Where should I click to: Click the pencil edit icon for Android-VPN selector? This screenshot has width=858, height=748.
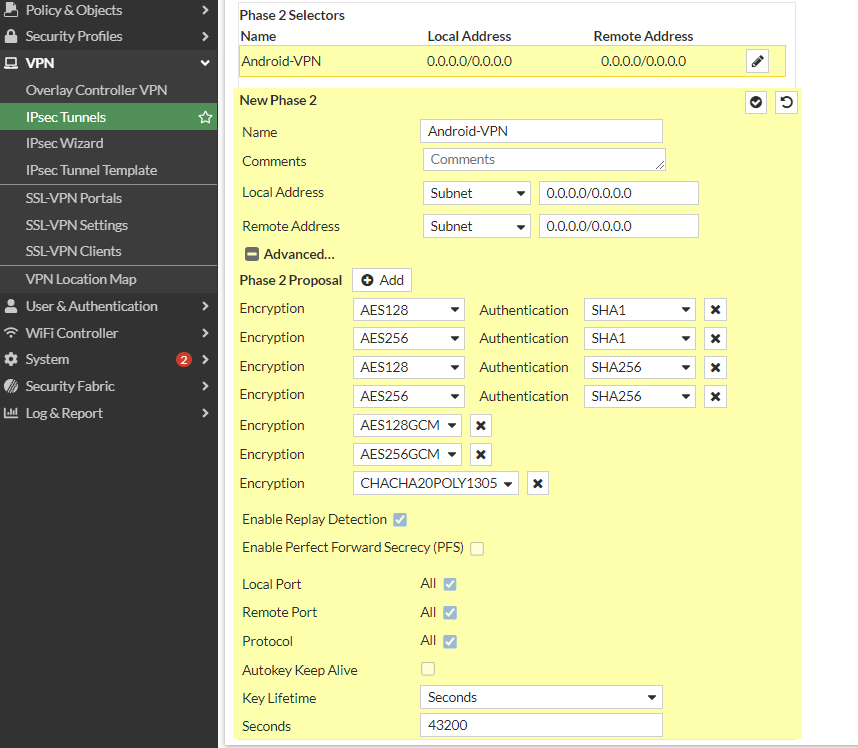pyautogui.click(x=757, y=62)
